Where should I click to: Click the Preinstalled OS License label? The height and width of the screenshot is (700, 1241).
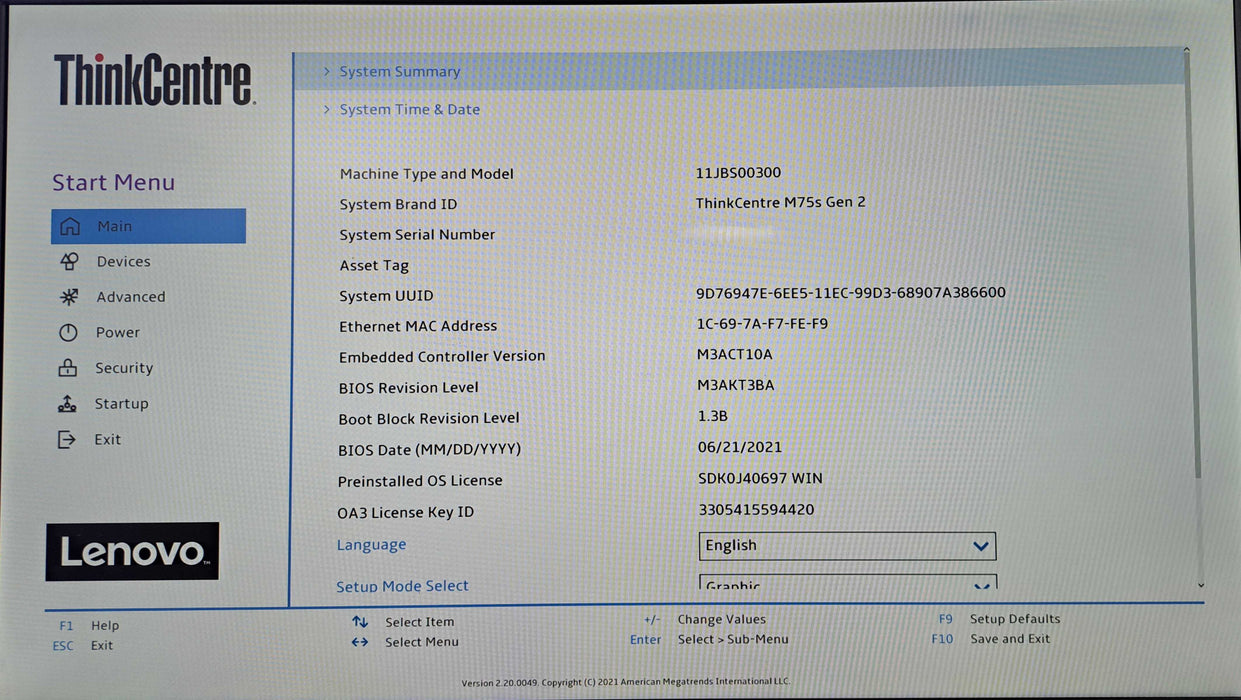(x=420, y=481)
